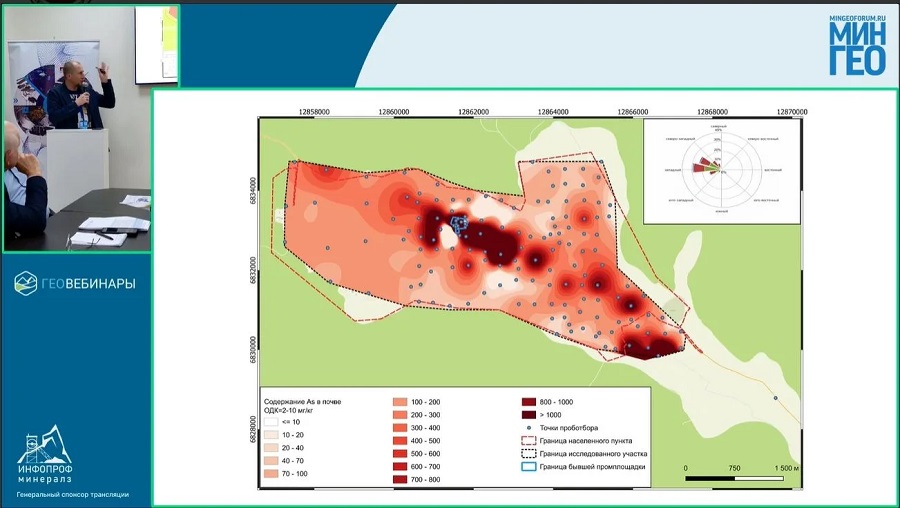Click the '1 500 м' scale bar label
Image resolution: width=900 pixels, height=508 pixels.
(787, 468)
